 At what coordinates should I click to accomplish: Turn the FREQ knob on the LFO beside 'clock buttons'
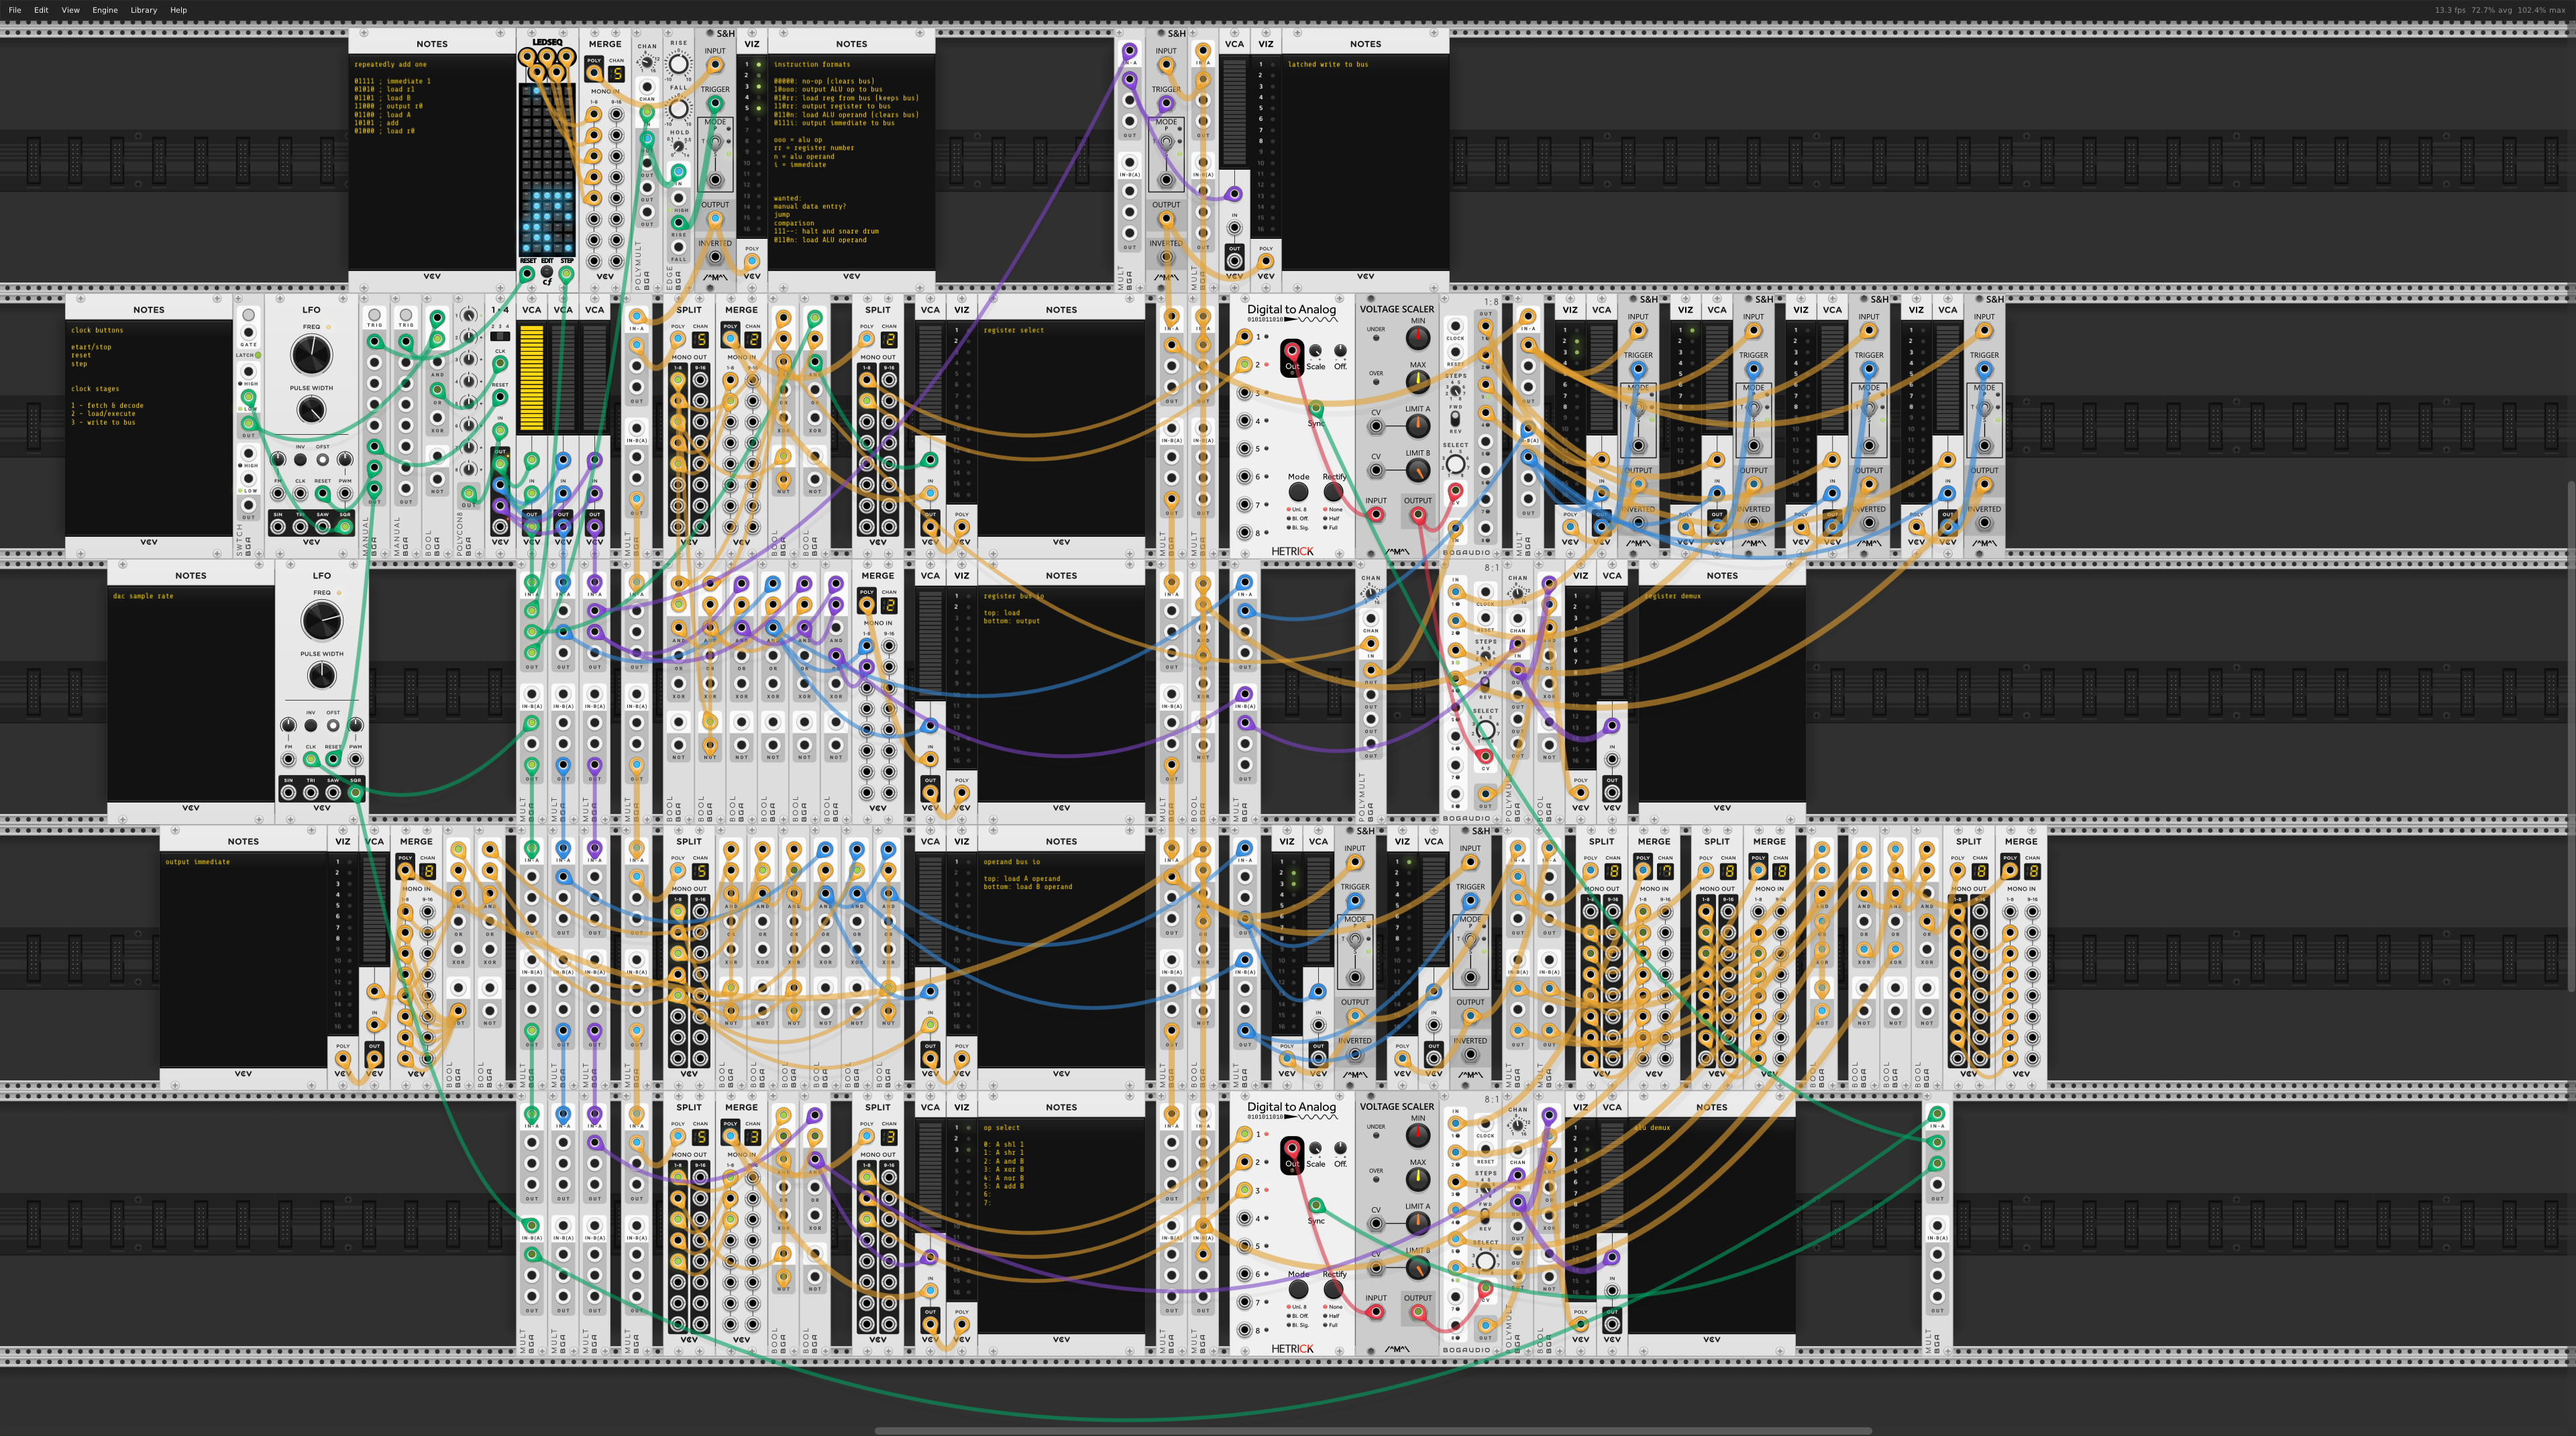pyautogui.click(x=311, y=355)
